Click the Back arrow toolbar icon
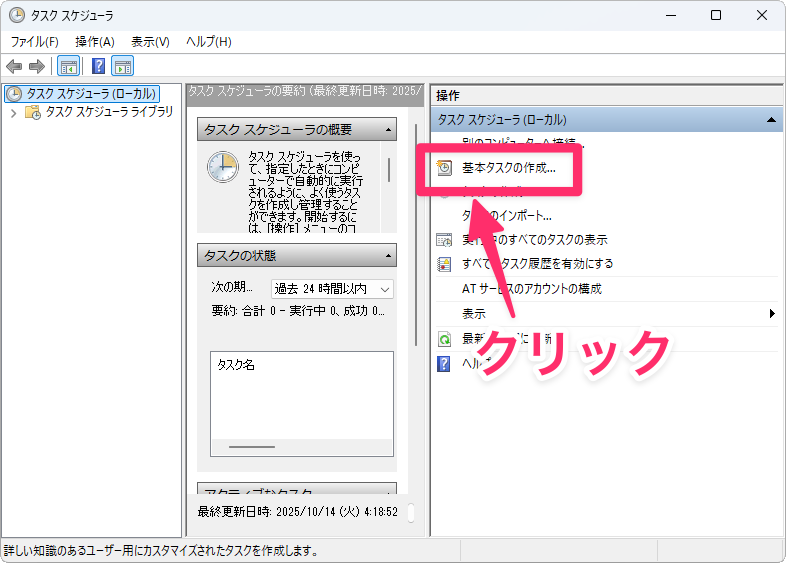 pos(14,67)
